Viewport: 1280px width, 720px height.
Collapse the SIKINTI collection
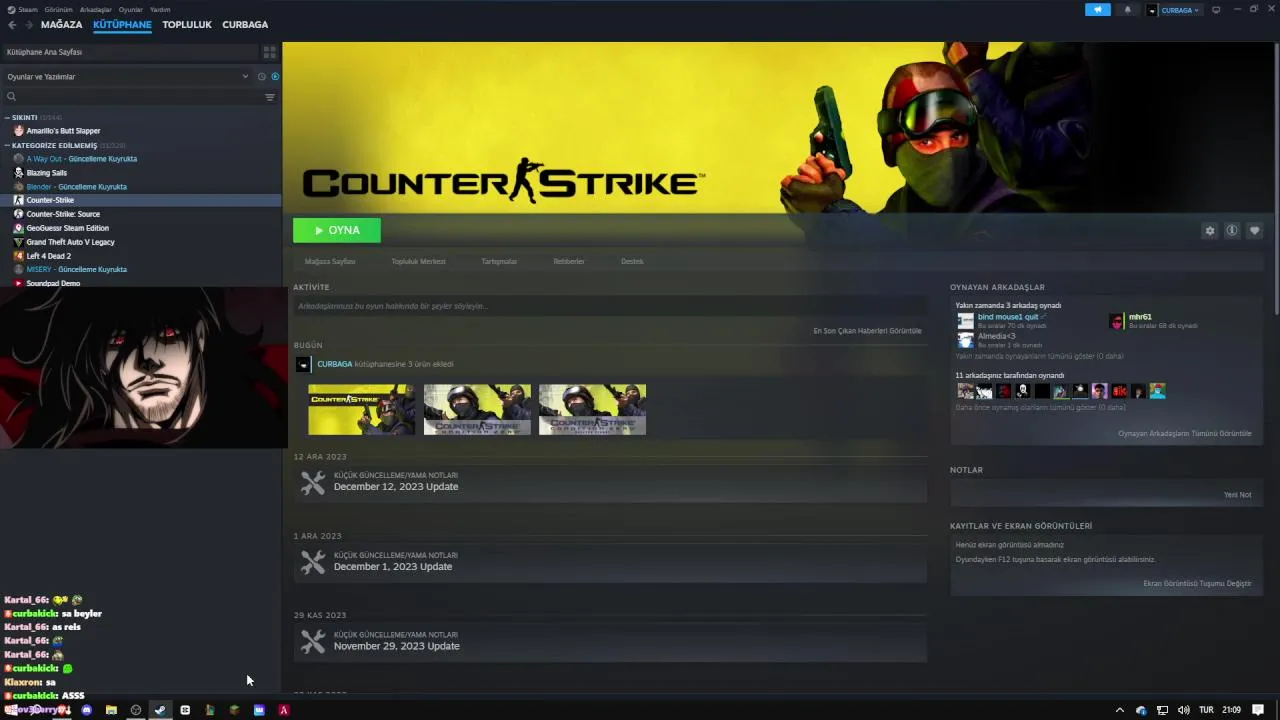point(7,117)
